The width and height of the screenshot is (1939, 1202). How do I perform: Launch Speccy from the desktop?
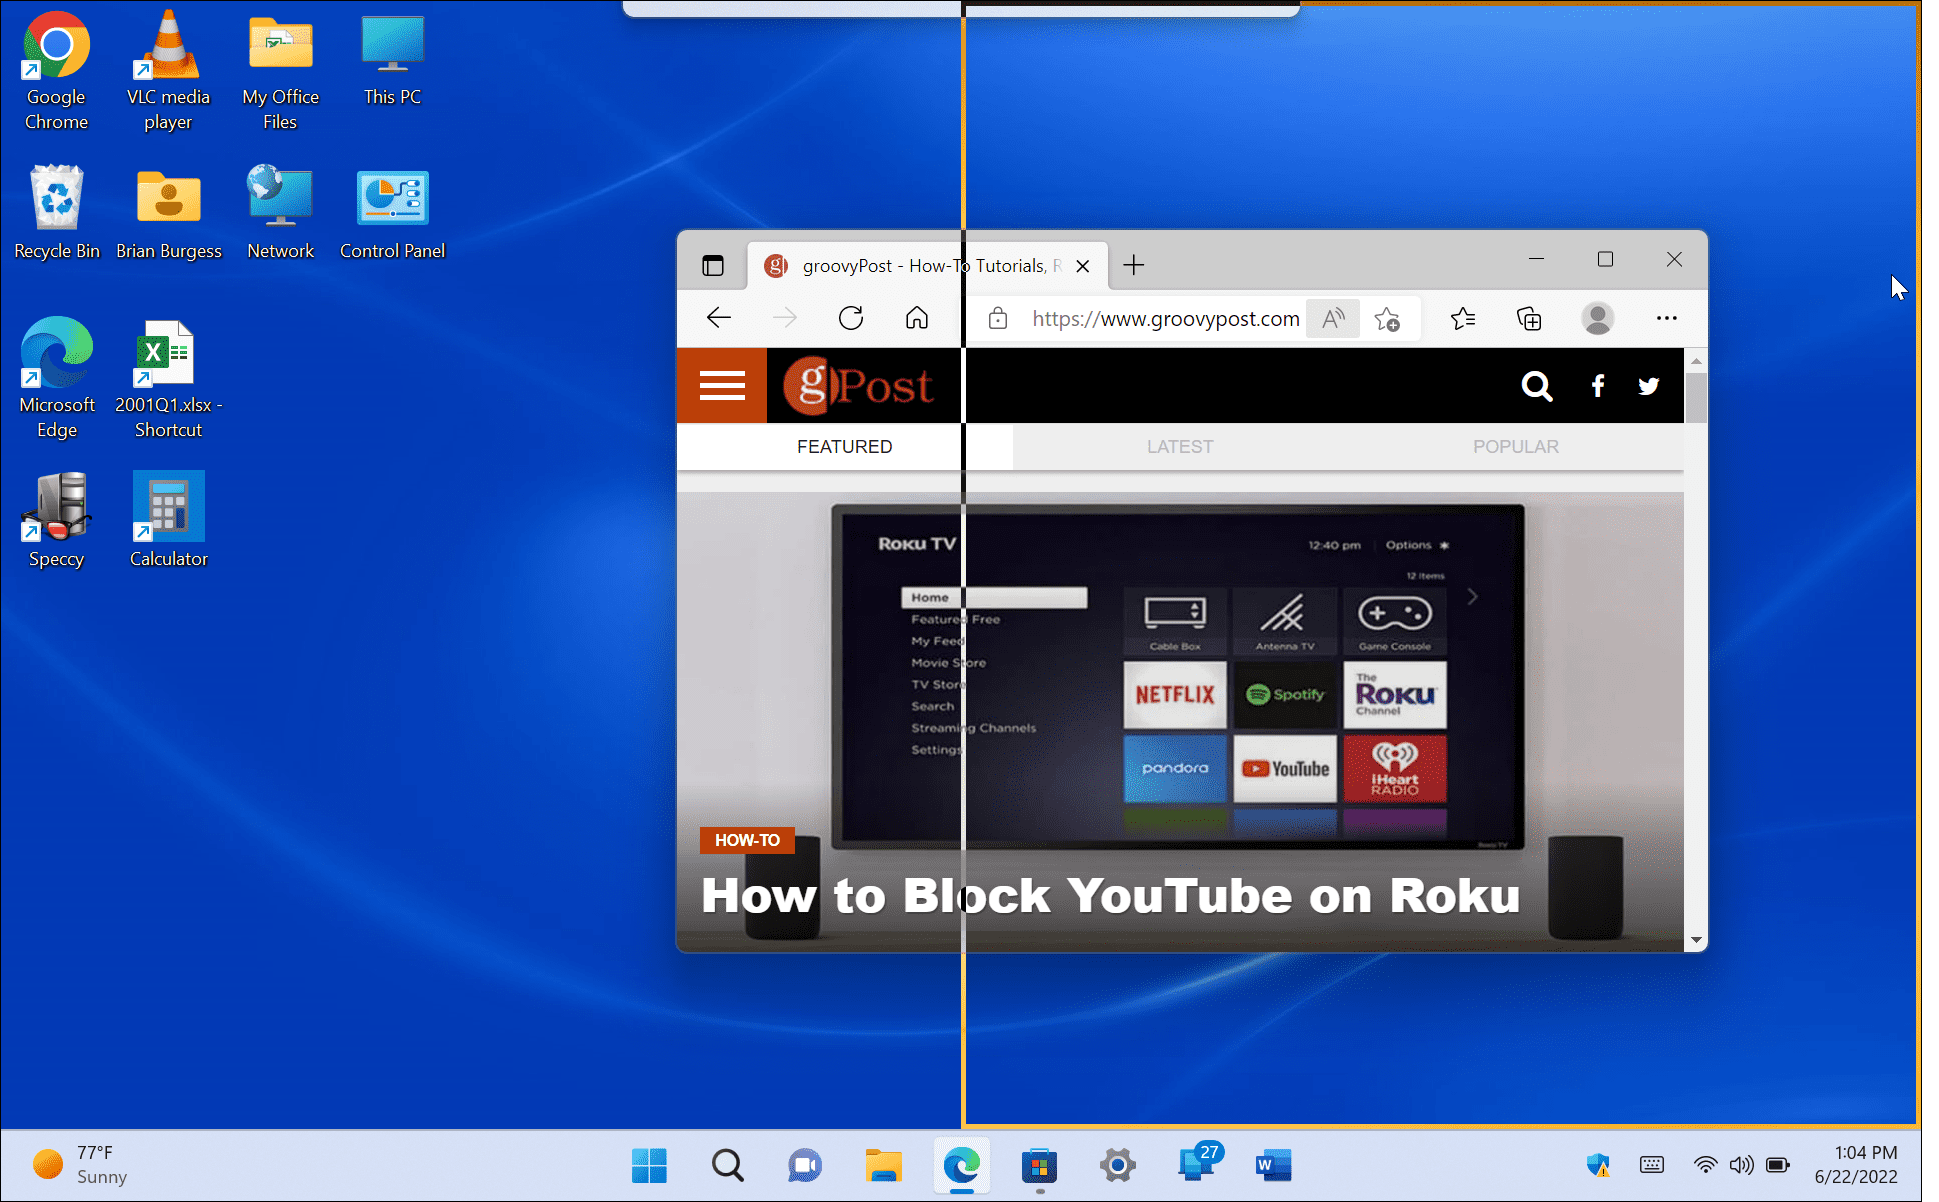click(56, 507)
